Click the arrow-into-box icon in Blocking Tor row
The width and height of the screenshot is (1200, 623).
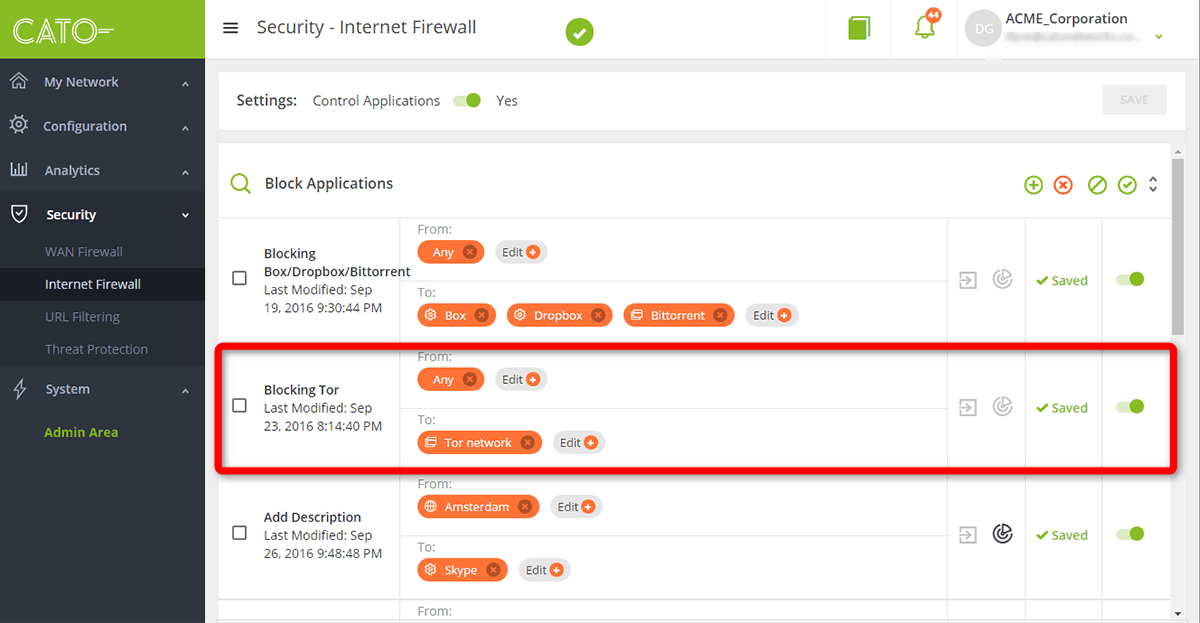click(x=967, y=407)
